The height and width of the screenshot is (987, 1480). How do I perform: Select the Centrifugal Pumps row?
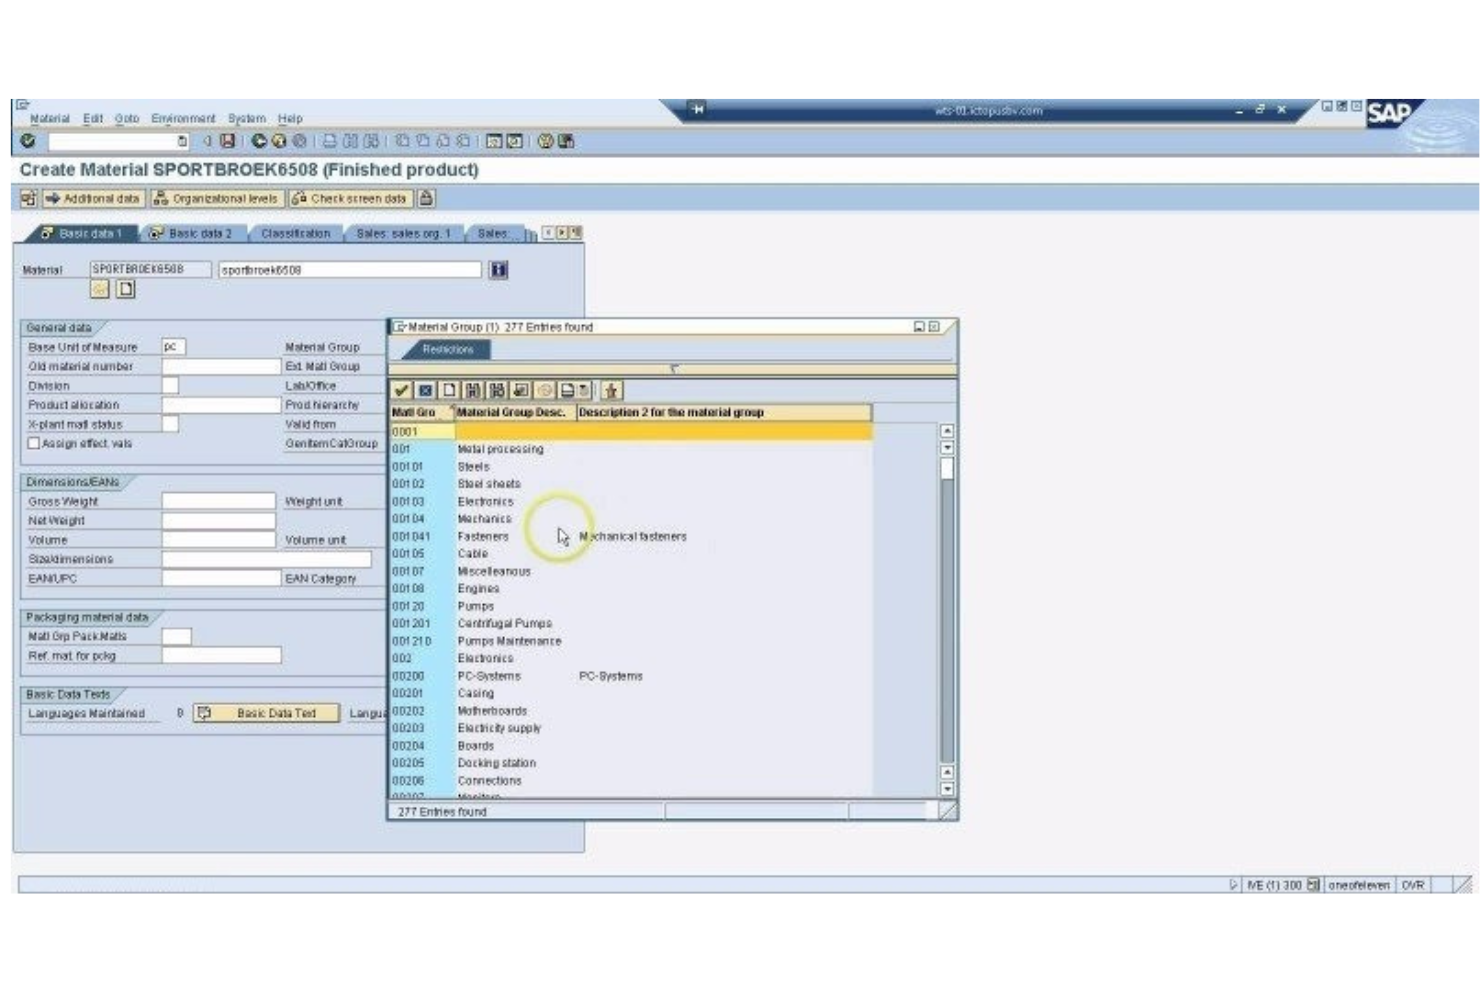(631, 623)
